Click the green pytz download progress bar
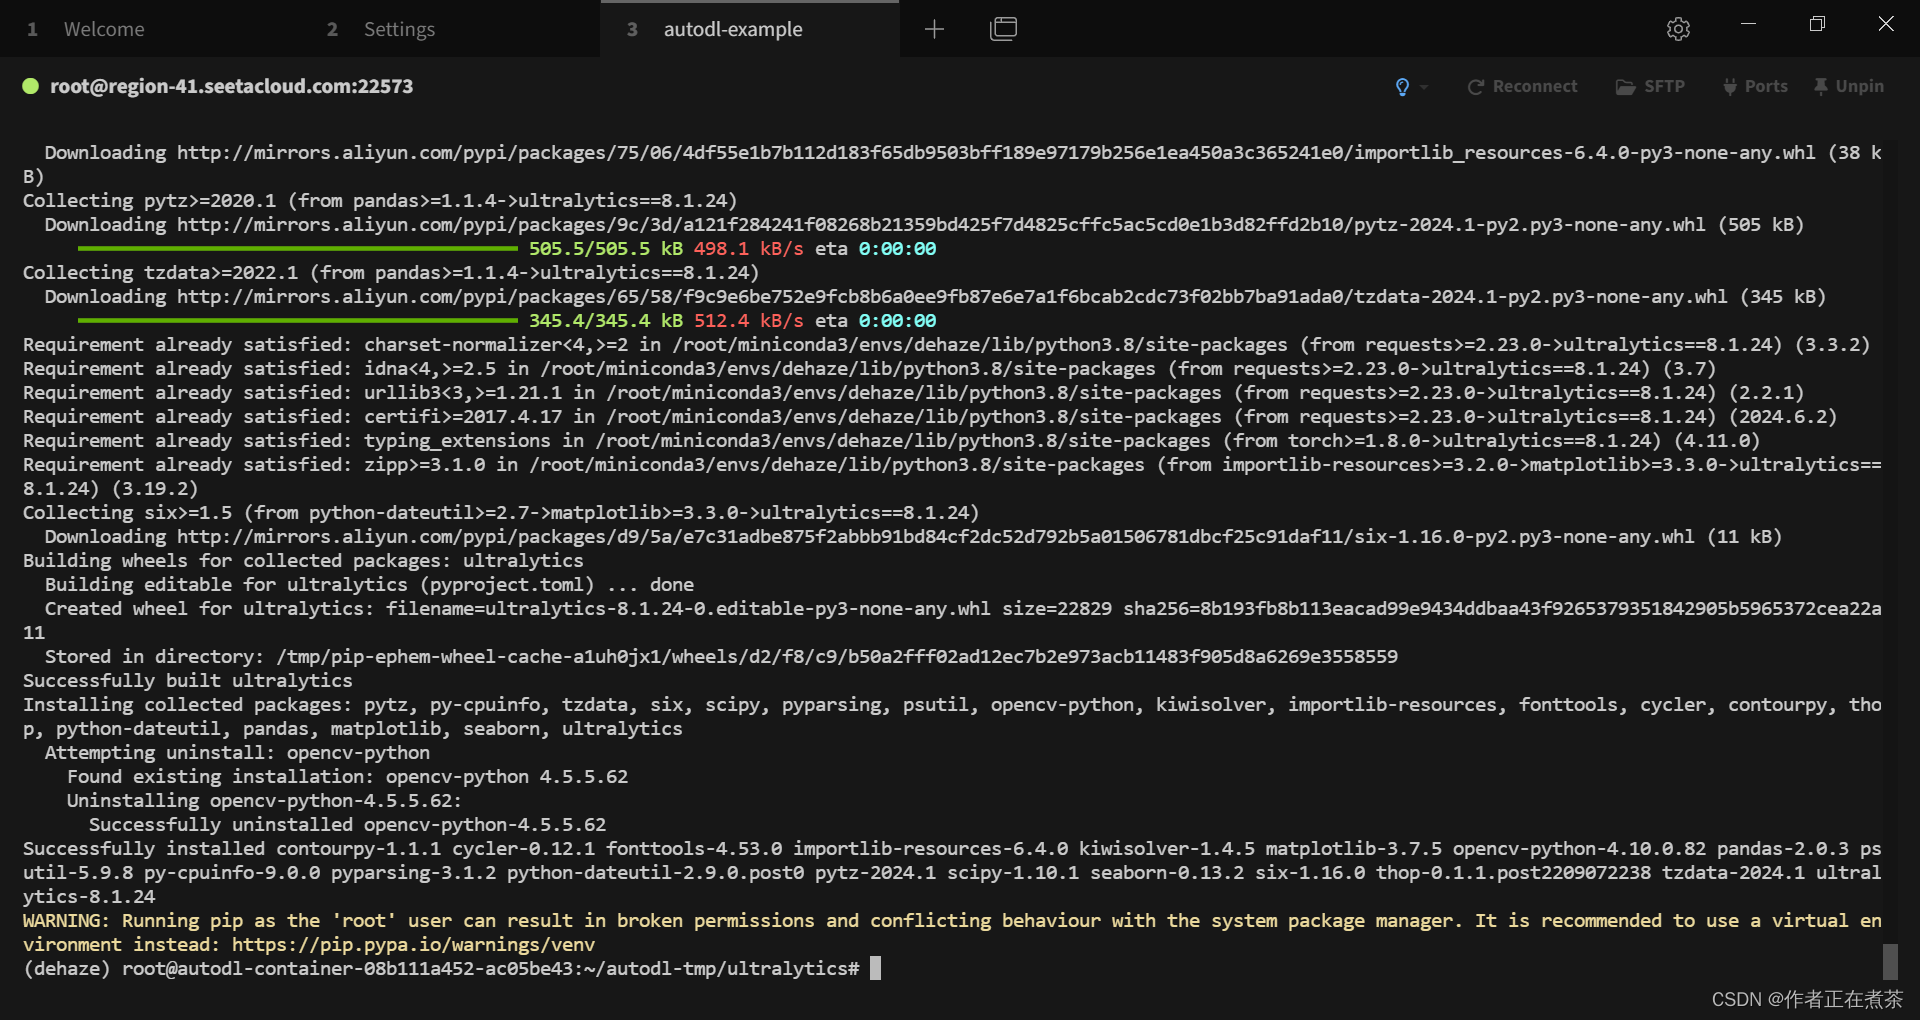Image resolution: width=1920 pixels, height=1020 pixels. (297, 249)
